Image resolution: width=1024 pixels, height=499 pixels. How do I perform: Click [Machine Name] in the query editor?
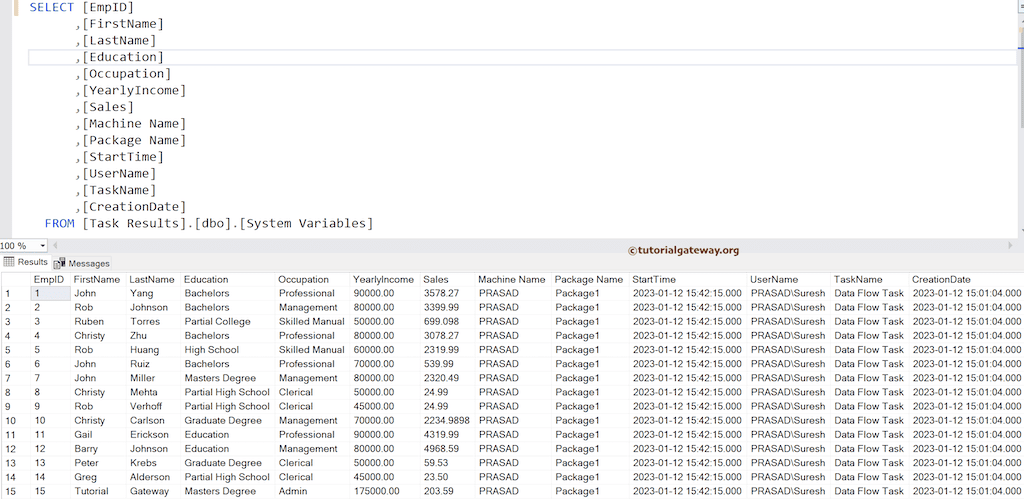pos(134,124)
